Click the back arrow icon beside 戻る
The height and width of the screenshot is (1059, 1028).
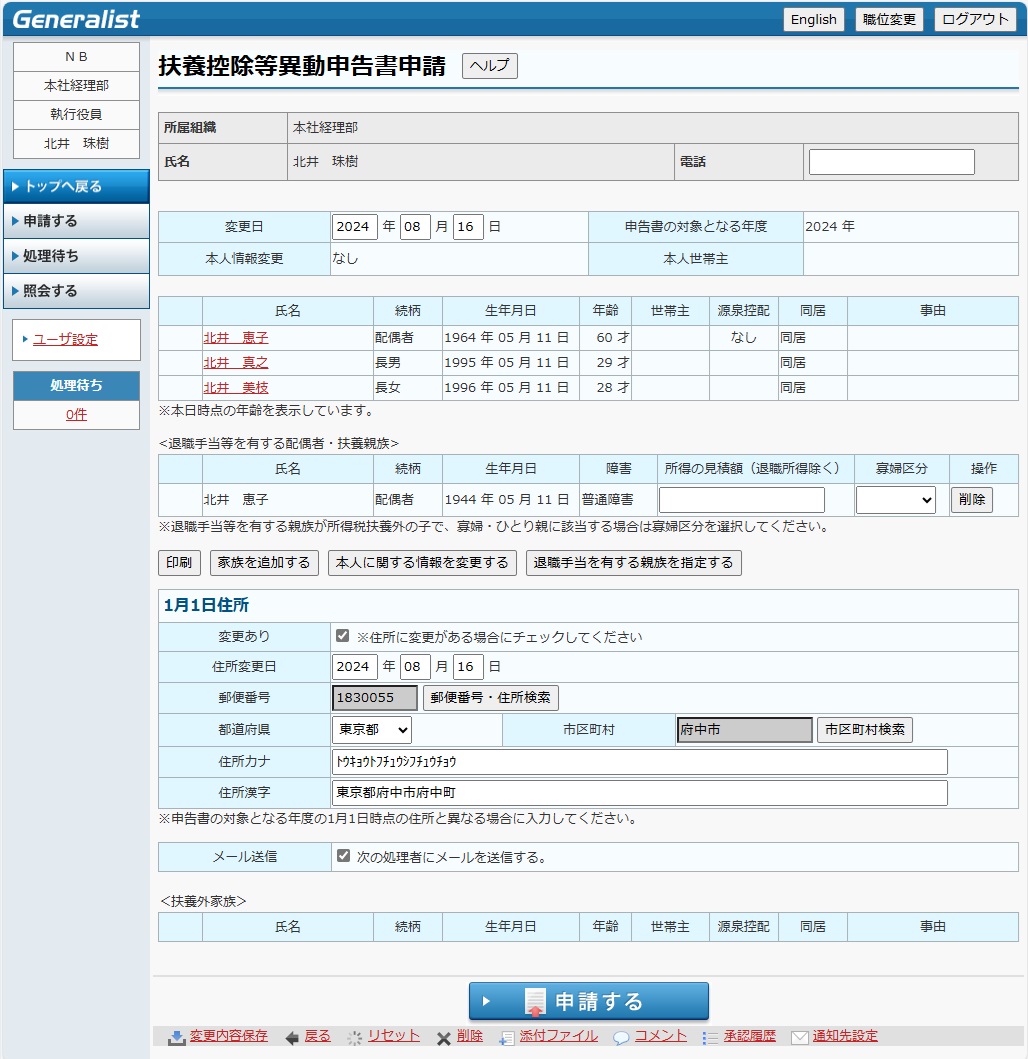click(x=292, y=1037)
